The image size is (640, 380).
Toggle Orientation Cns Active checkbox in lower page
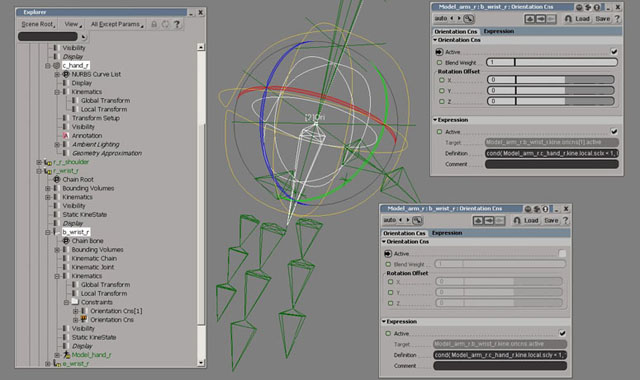click(562, 253)
